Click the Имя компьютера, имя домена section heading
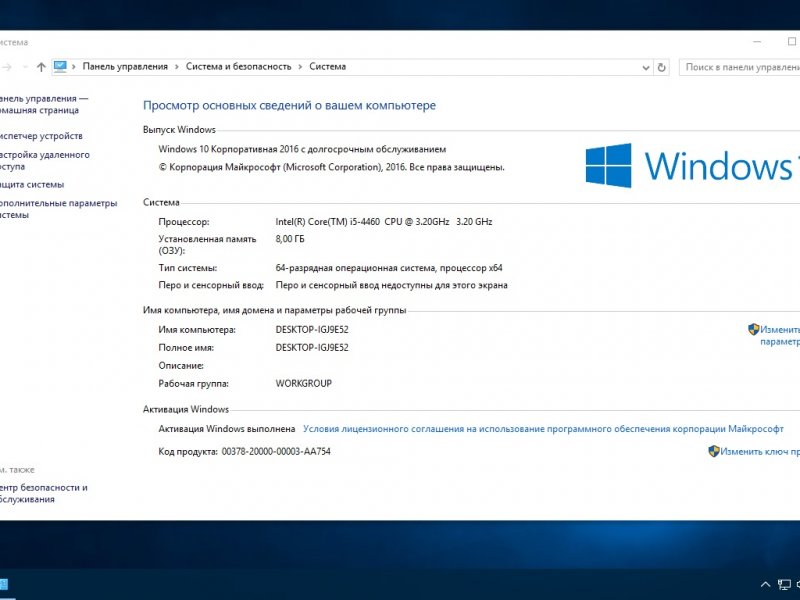800x600 pixels. [274, 310]
